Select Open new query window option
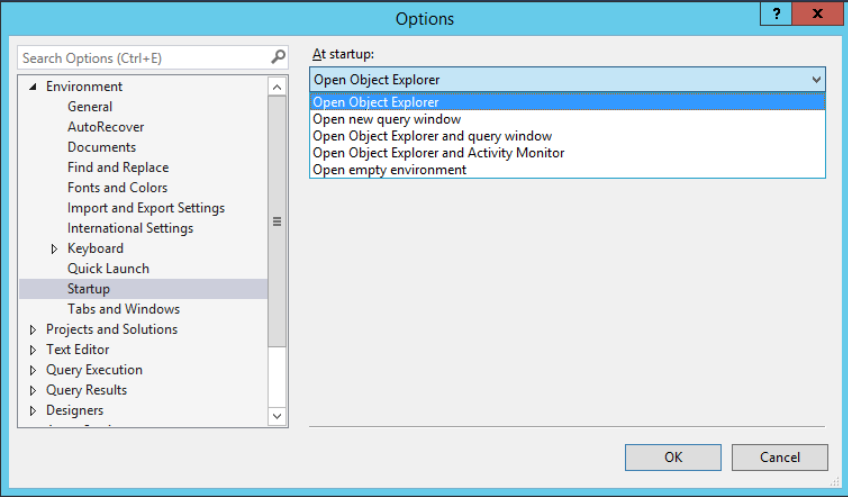This screenshot has width=848, height=497. pyautogui.click(x=387, y=119)
